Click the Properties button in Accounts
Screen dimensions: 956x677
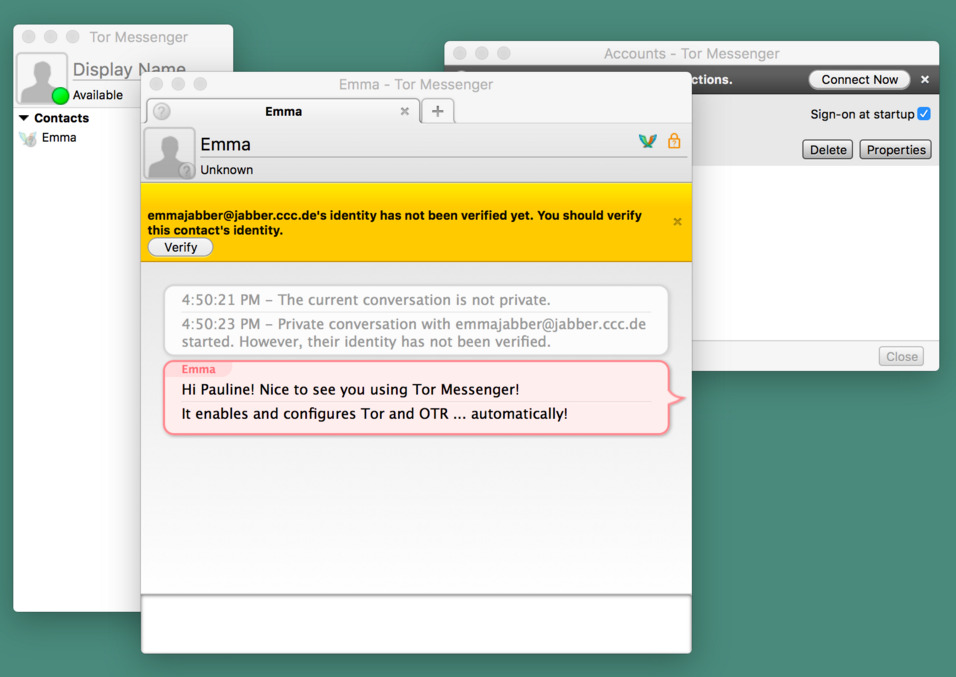click(895, 149)
